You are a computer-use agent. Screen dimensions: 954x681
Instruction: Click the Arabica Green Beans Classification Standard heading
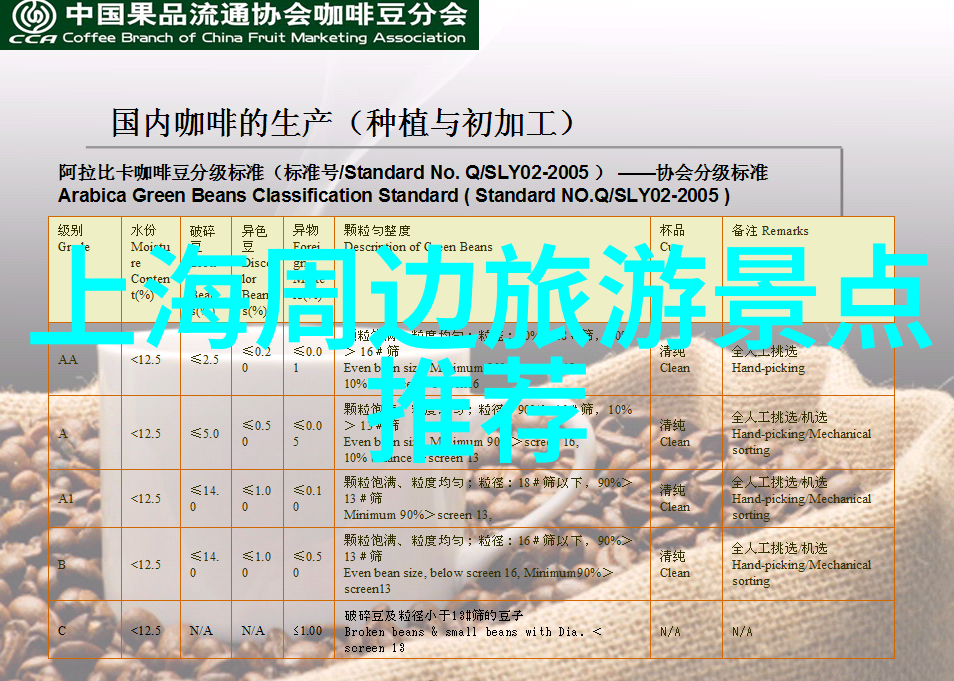click(394, 195)
